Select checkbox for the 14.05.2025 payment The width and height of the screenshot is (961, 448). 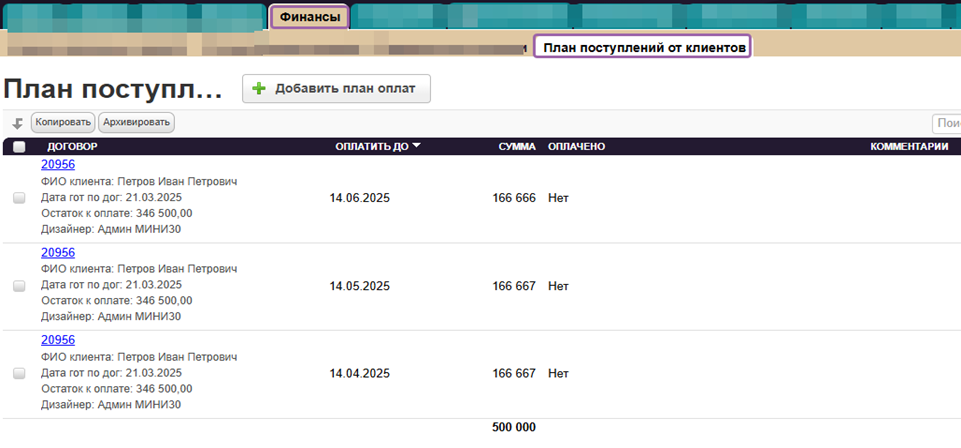click(19, 286)
